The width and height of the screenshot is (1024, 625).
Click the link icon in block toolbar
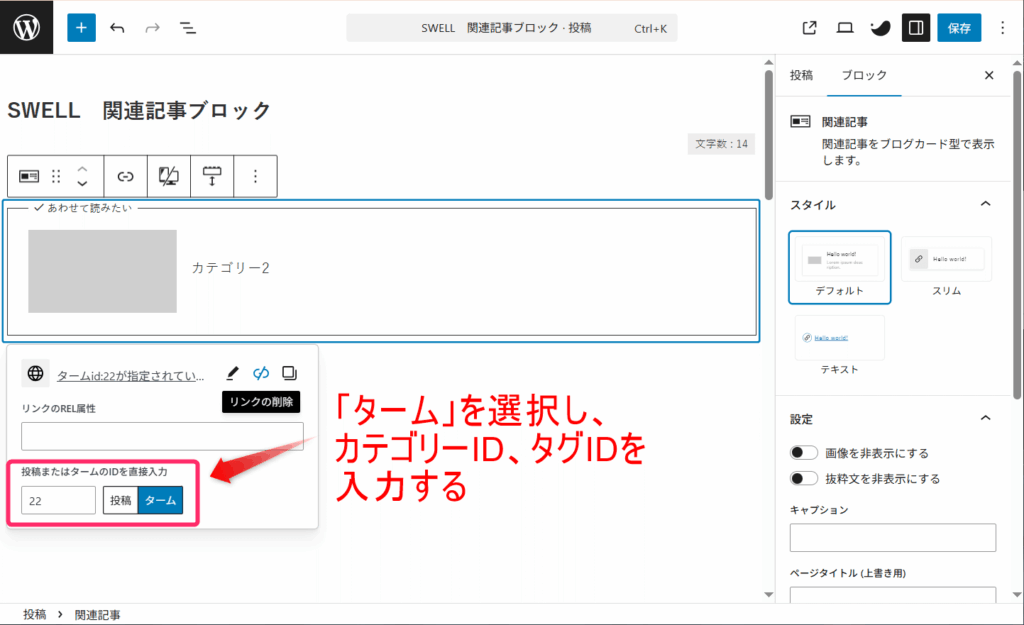click(125, 176)
